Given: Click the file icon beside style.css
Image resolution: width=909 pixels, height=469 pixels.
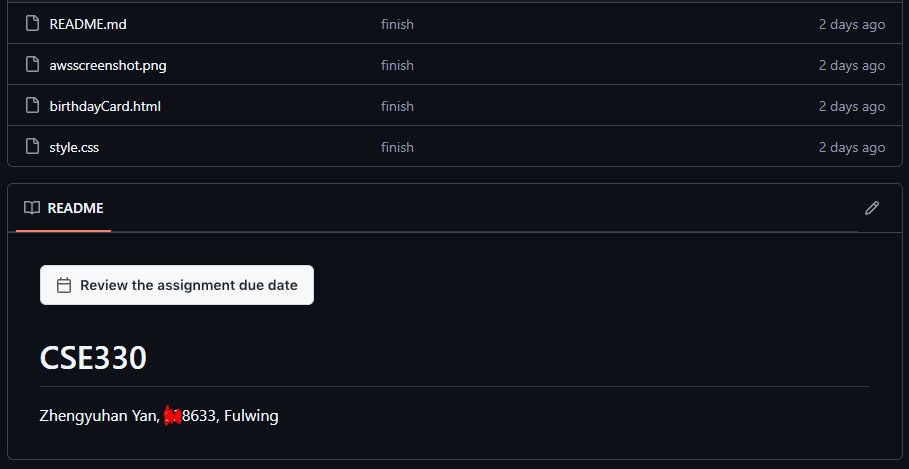Looking at the screenshot, I should point(32,147).
